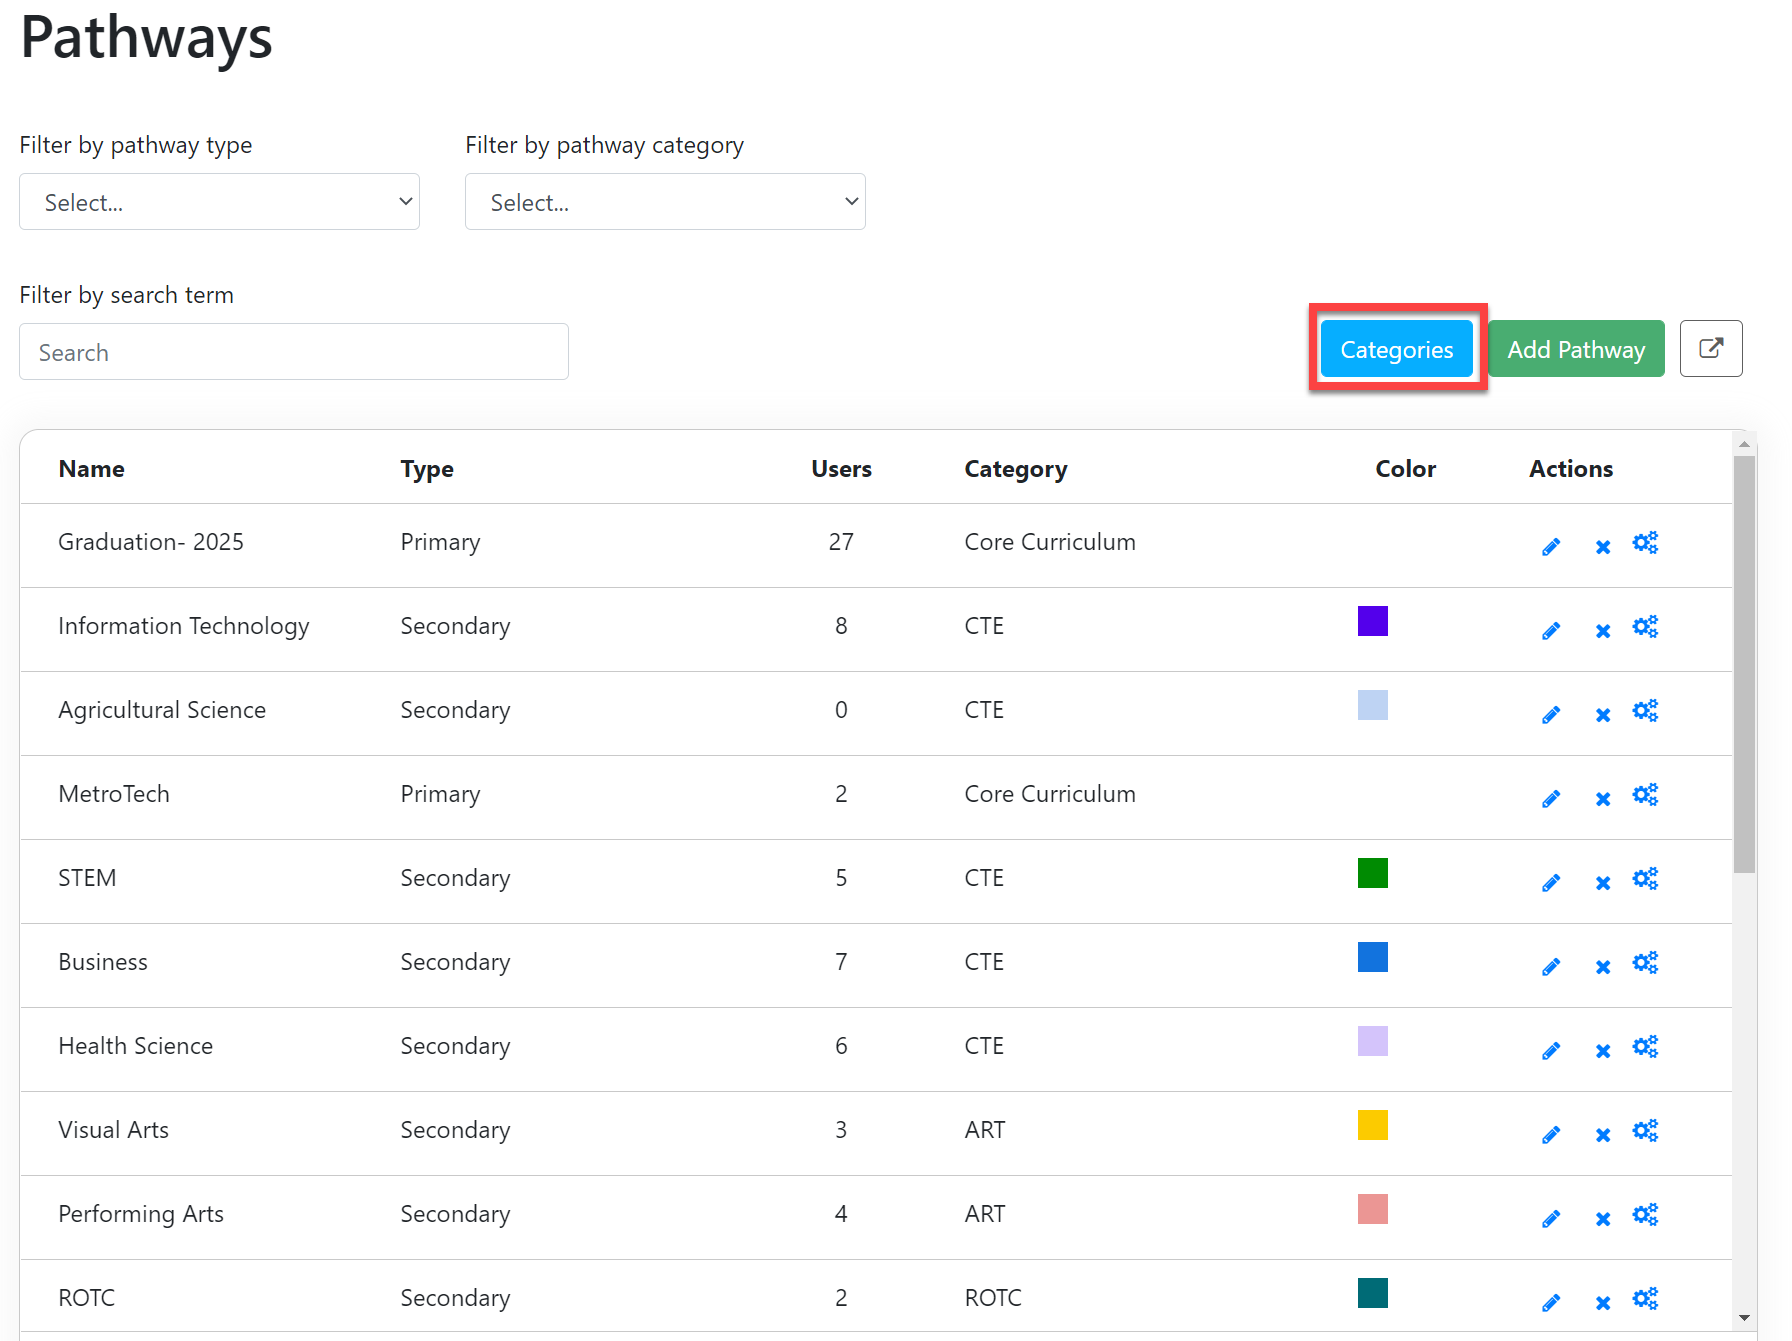Open settings gears for Agricultural Science
Viewport: 1792px width, 1341px height.
1645,711
